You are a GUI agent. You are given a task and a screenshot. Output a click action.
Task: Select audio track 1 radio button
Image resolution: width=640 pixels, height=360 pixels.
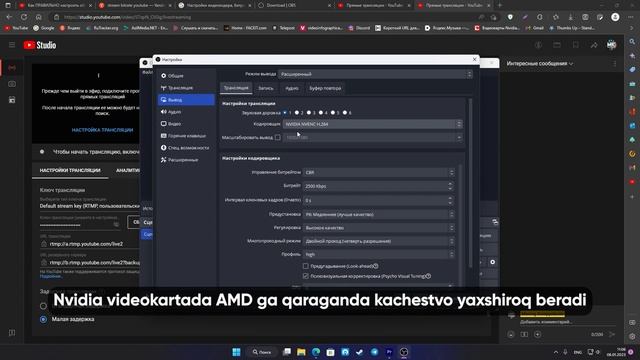(285, 113)
